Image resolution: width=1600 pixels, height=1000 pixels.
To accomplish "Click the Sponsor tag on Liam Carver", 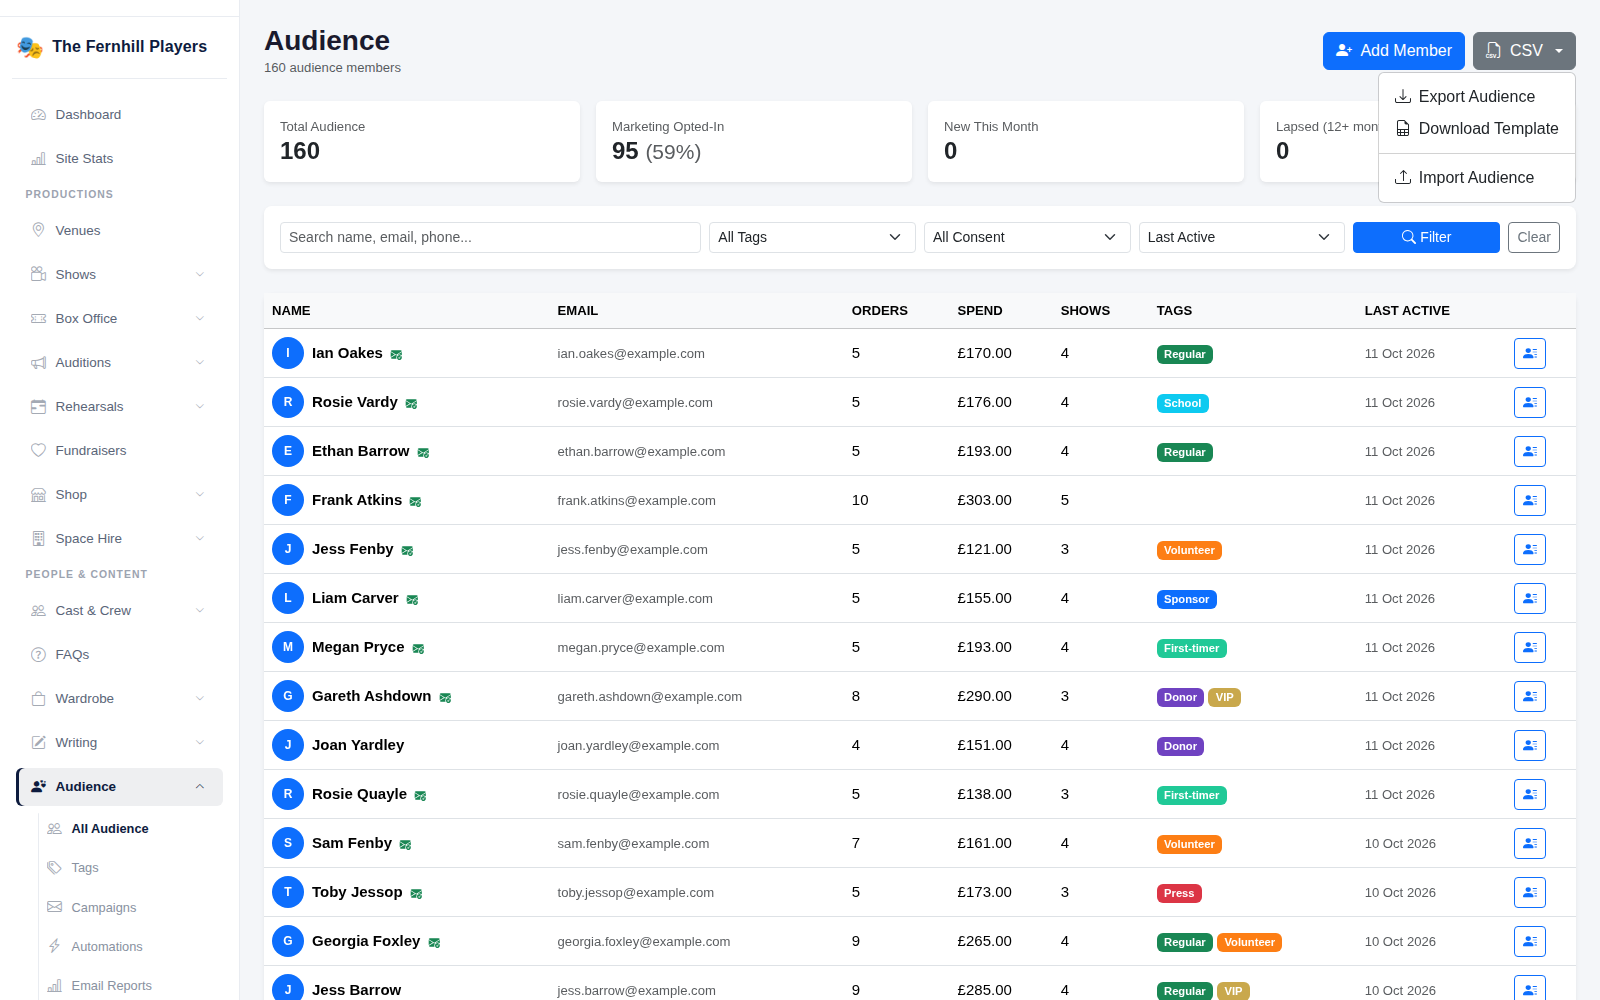I will pos(1187,600).
